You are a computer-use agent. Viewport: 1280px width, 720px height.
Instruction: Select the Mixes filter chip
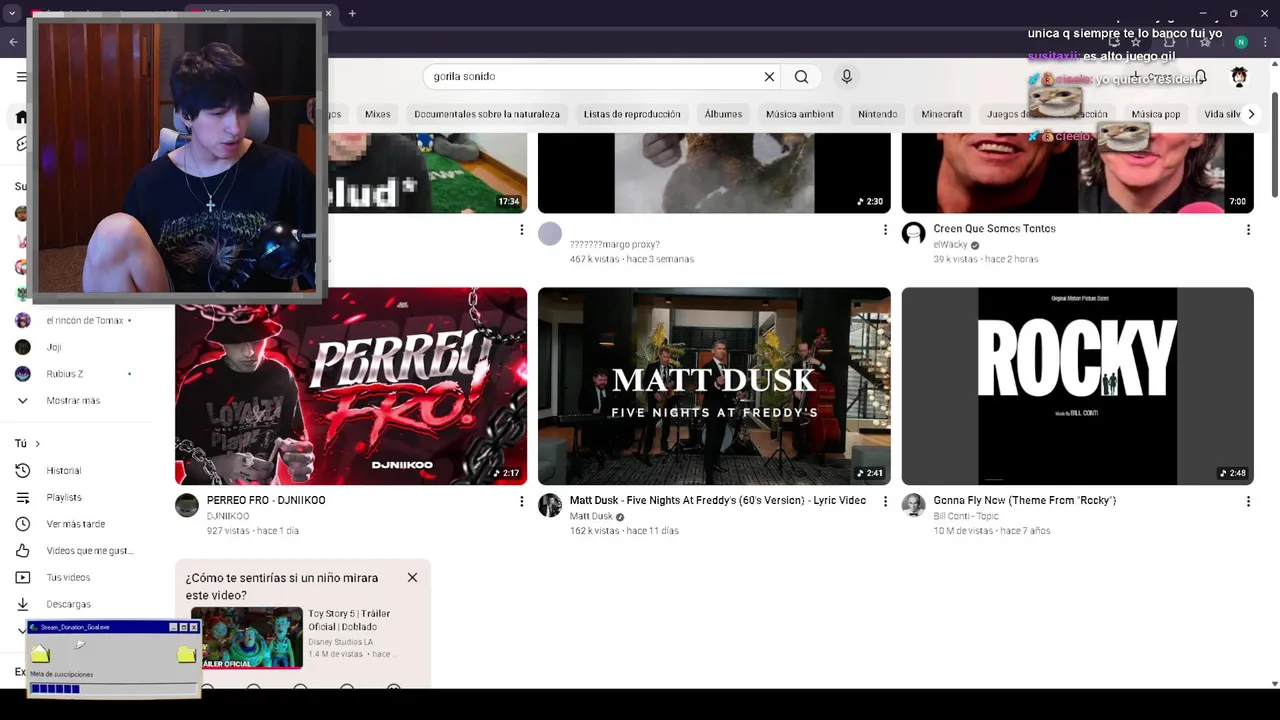377,114
